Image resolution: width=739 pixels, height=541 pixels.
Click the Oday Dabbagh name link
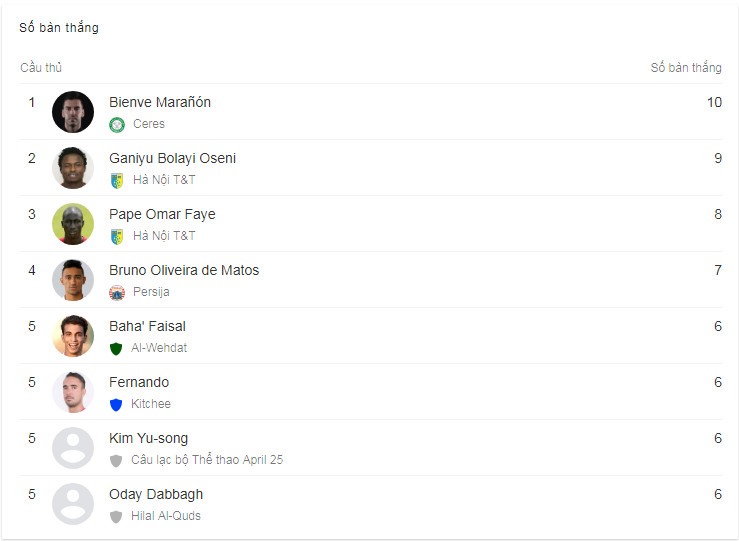pyautogui.click(x=156, y=494)
